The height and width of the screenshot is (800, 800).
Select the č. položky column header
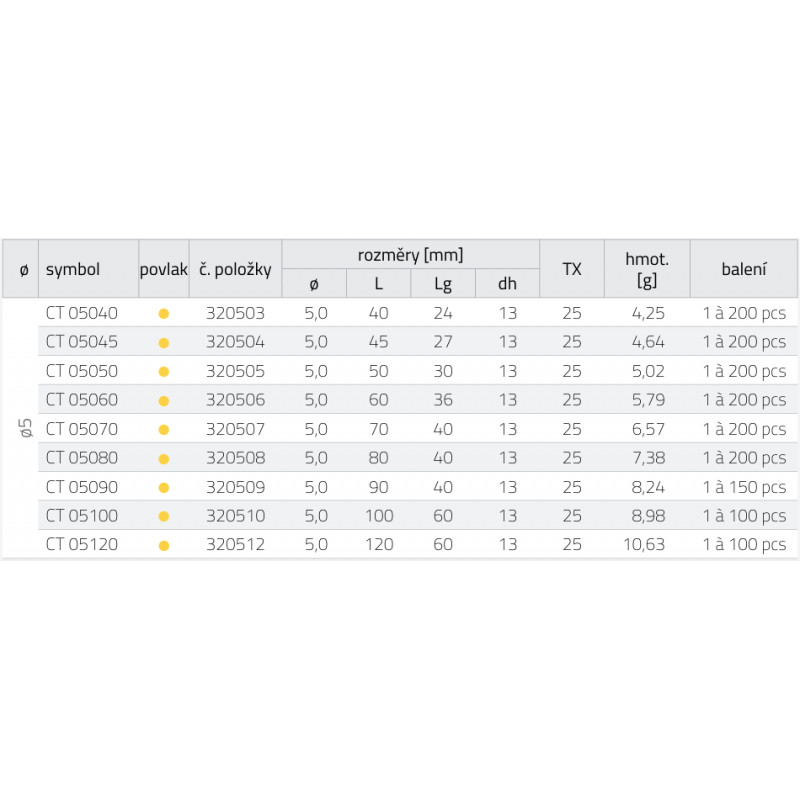(235, 269)
